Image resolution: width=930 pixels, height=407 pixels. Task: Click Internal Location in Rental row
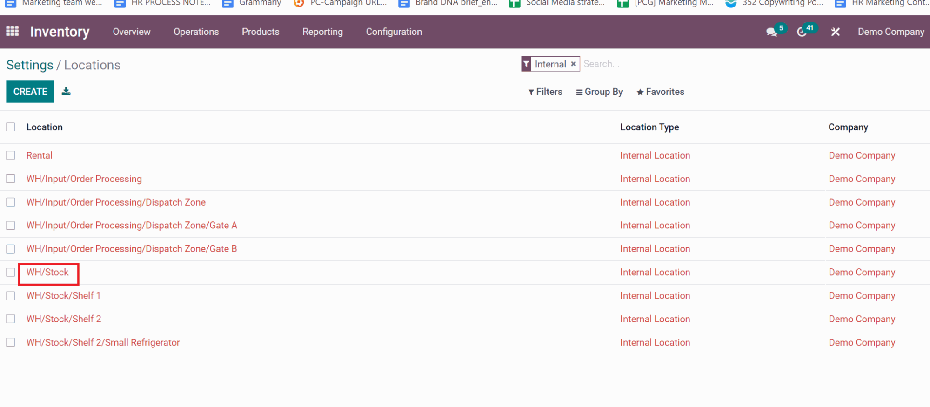point(655,155)
